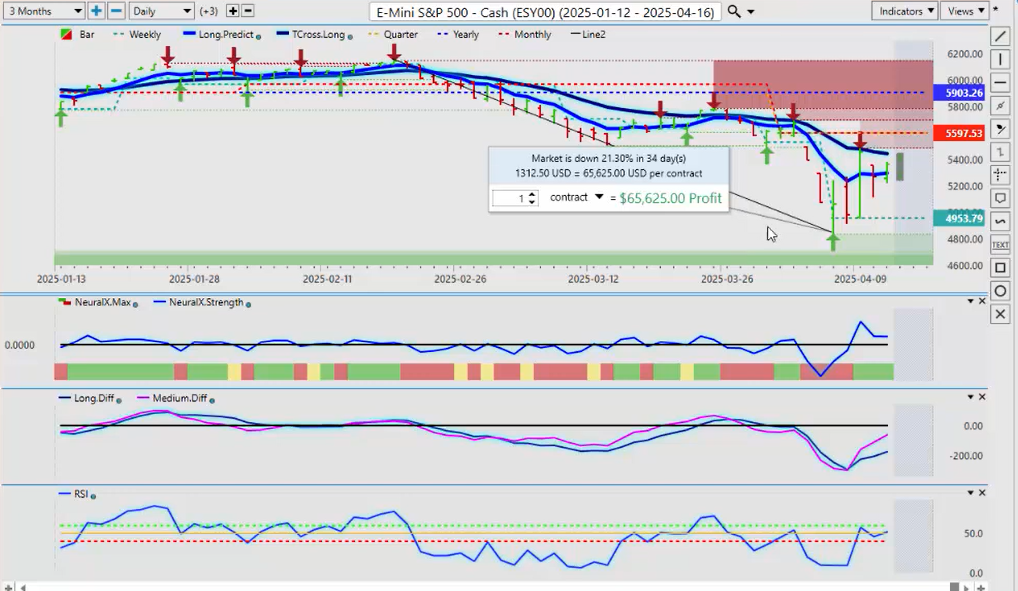1018x591 pixels.
Task: Add a comment callout annotation
Action: (1000, 198)
